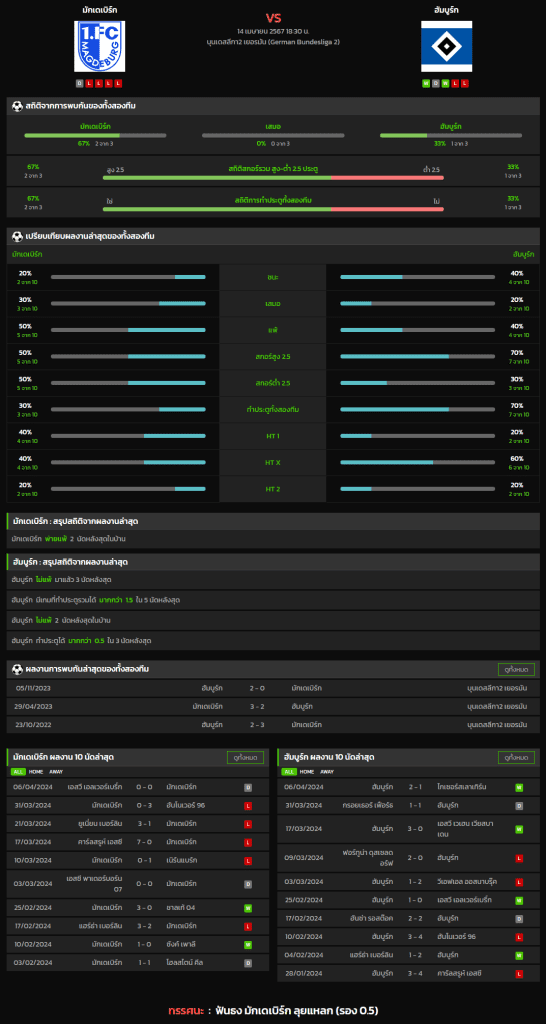Click W badge for Magdeburg 10/02/2024 match
The height and width of the screenshot is (1024, 546).
tap(248, 944)
